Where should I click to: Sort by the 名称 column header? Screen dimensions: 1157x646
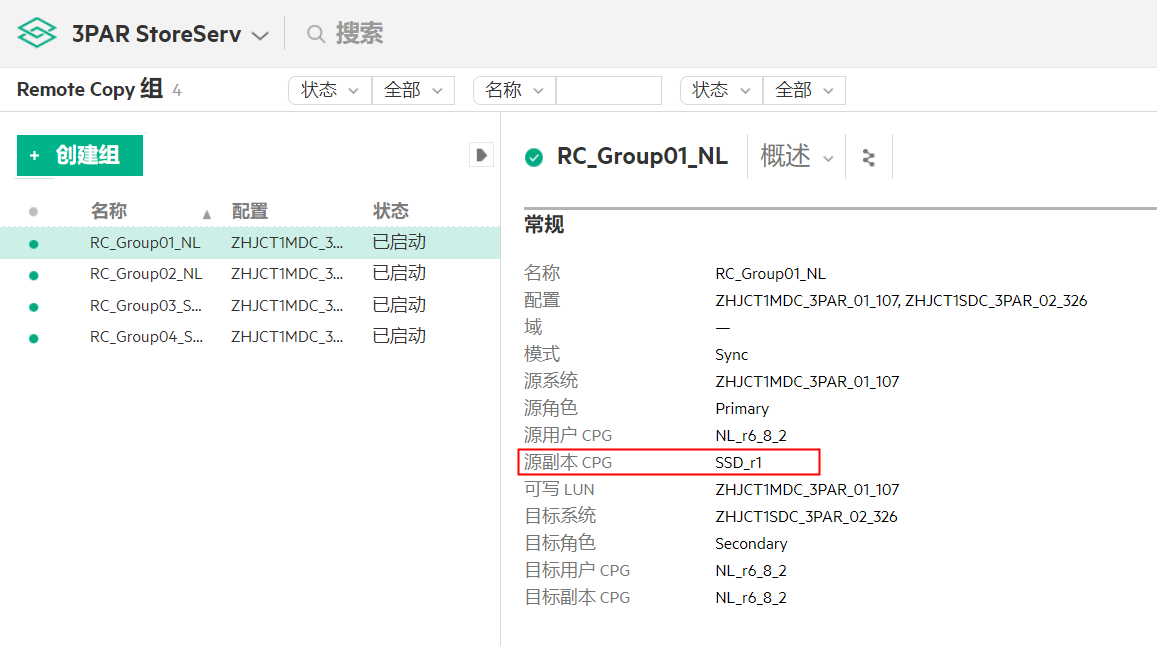click(109, 211)
